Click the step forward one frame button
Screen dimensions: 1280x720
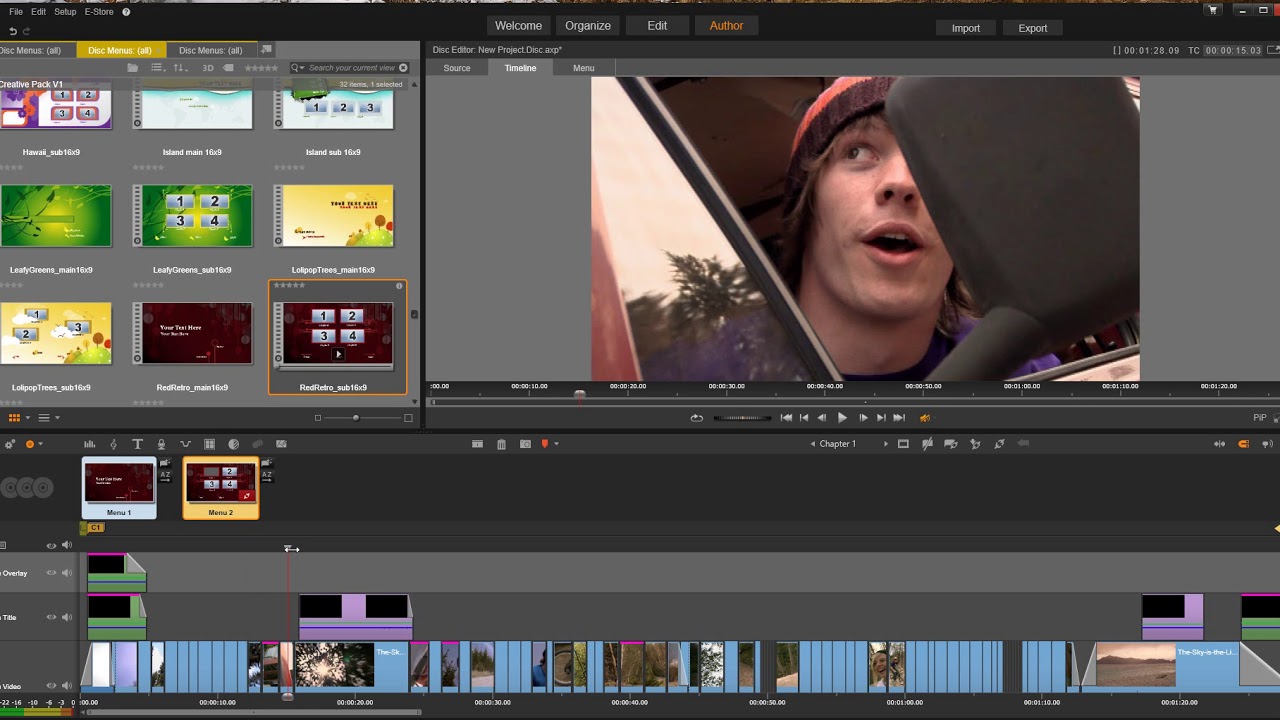(863, 418)
